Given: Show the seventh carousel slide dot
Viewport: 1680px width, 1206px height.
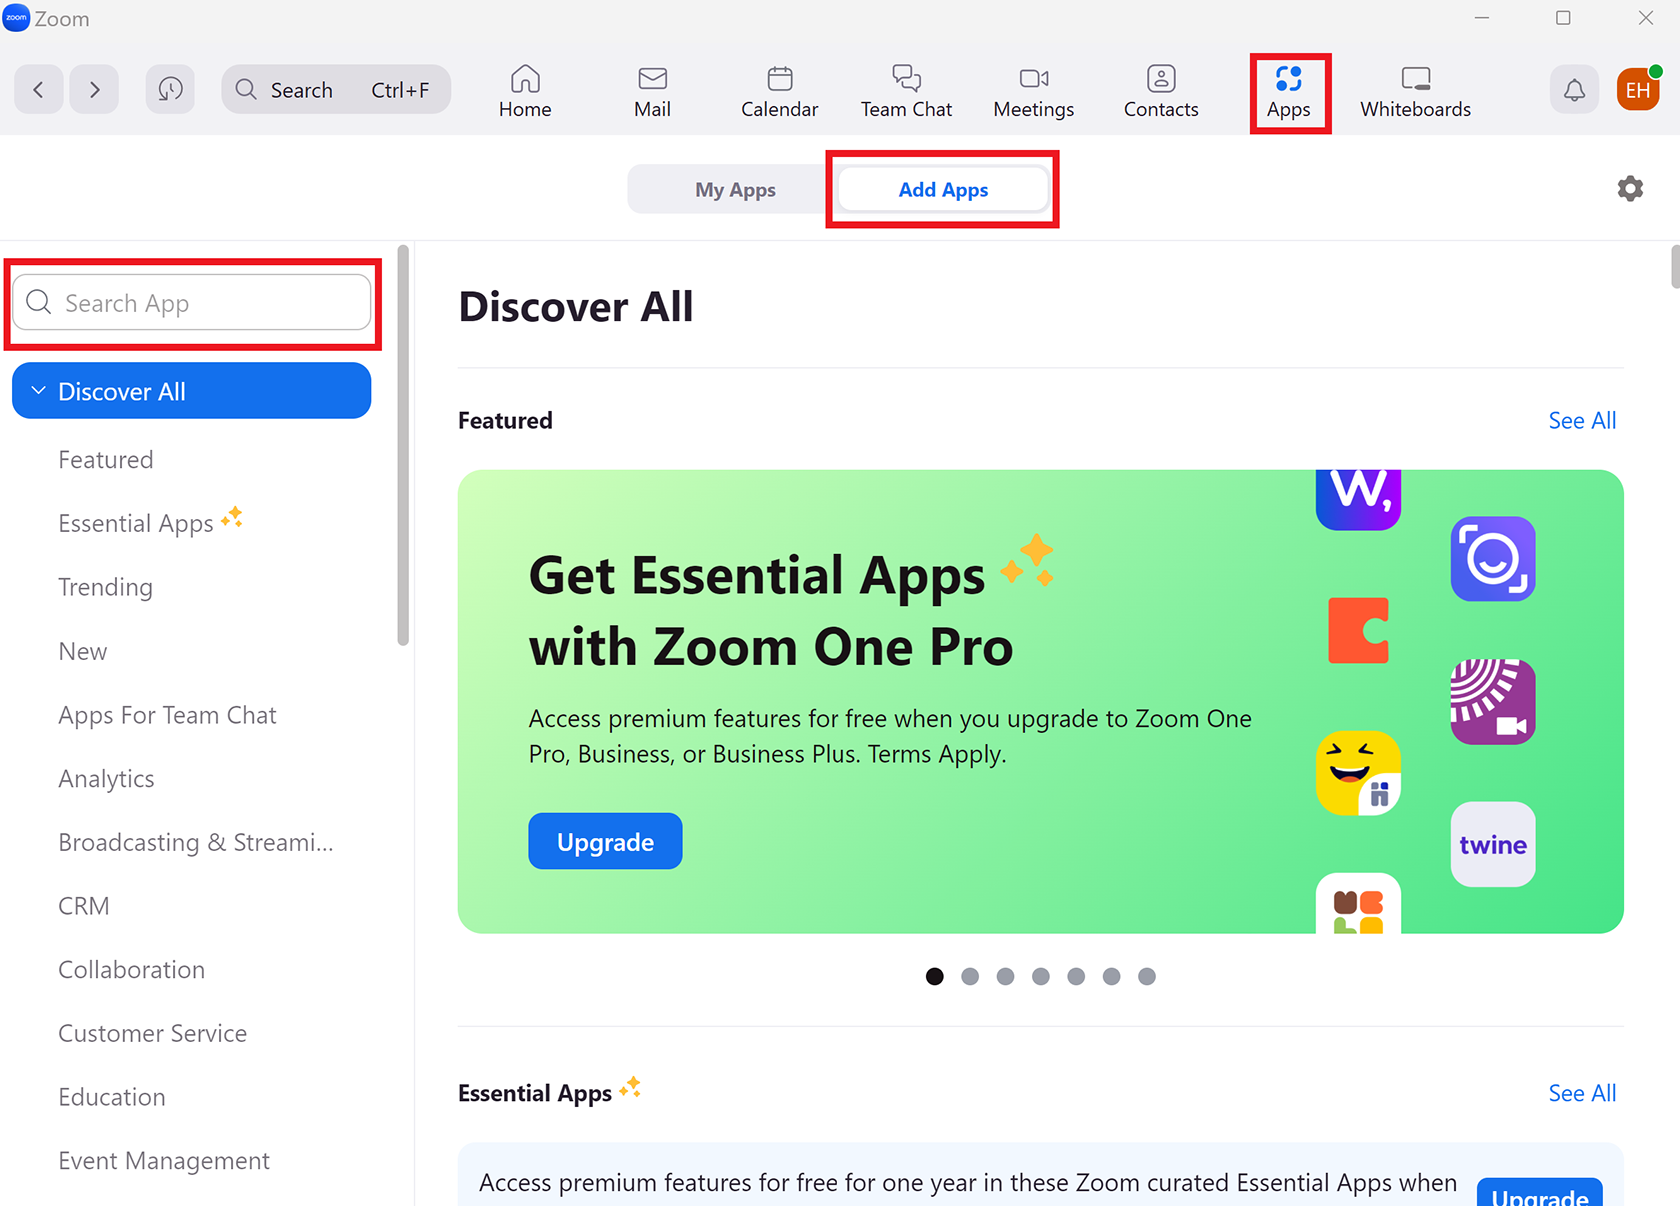Looking at the screenshot, I should tap(1147, 976).
